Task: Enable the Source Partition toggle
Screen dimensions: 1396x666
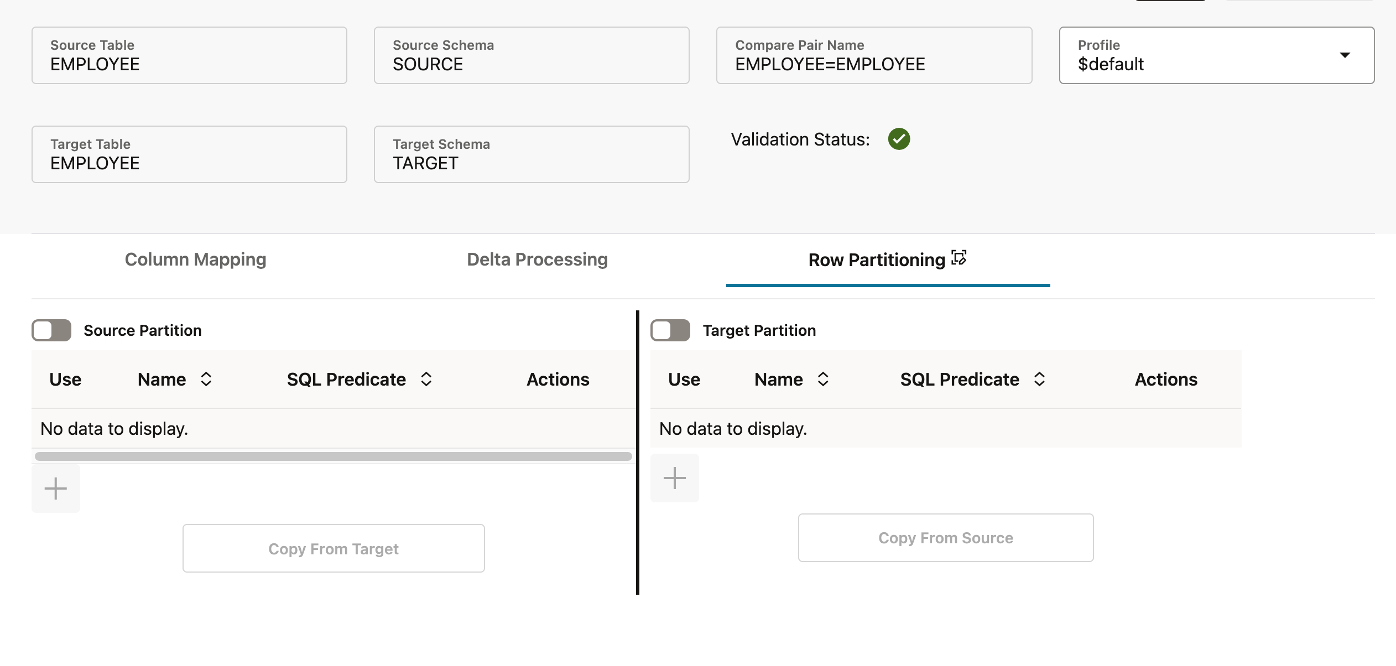Action: pyautogui.click(x=52, y=330)
